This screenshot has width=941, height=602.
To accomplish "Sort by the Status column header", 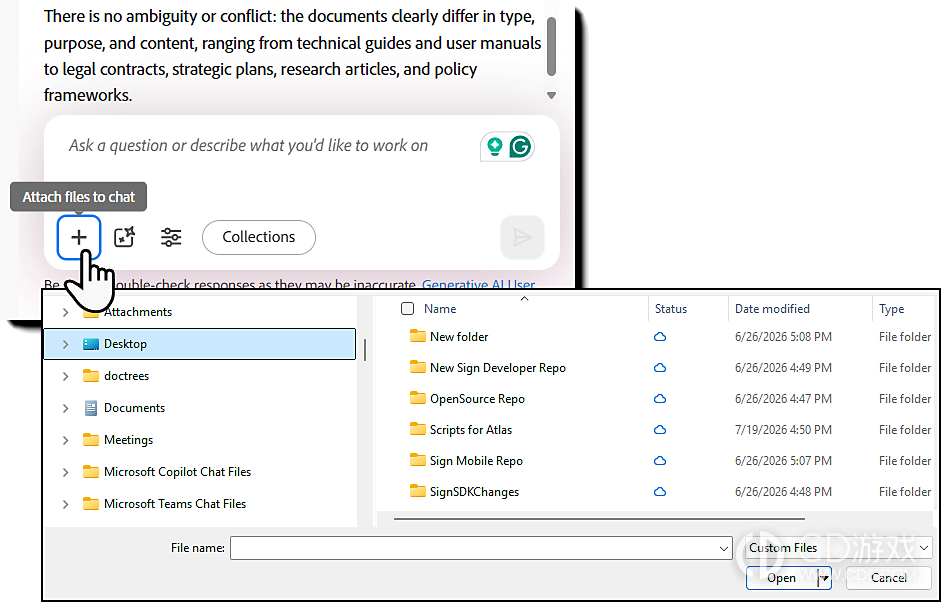I will coord(670,309).
